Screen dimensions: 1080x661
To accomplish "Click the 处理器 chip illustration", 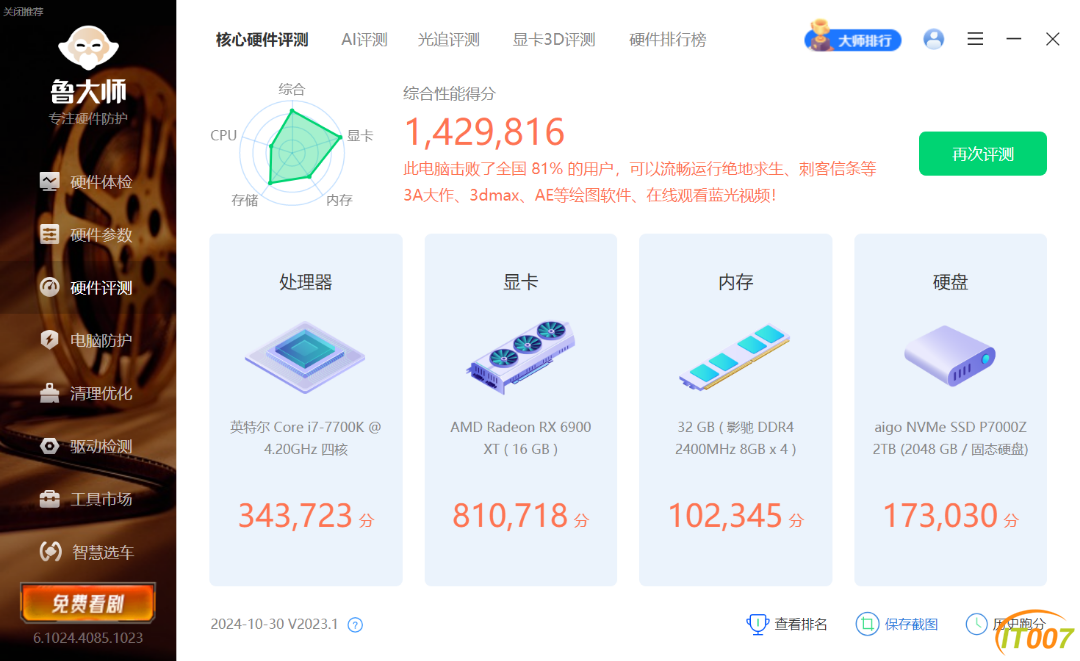I will click(305, 357).
